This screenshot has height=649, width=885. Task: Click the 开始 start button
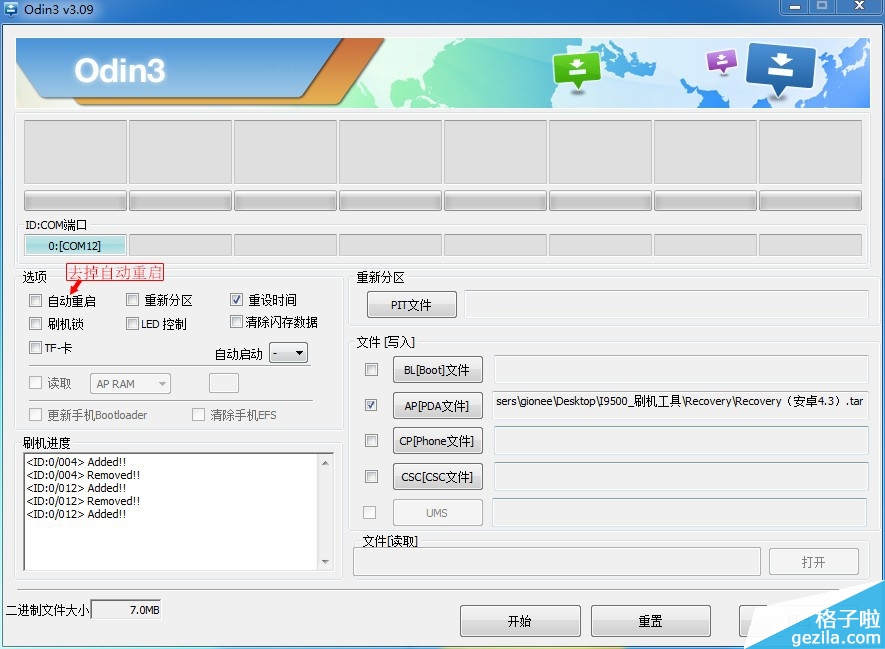pyautogui.click(x=520, y=621)
